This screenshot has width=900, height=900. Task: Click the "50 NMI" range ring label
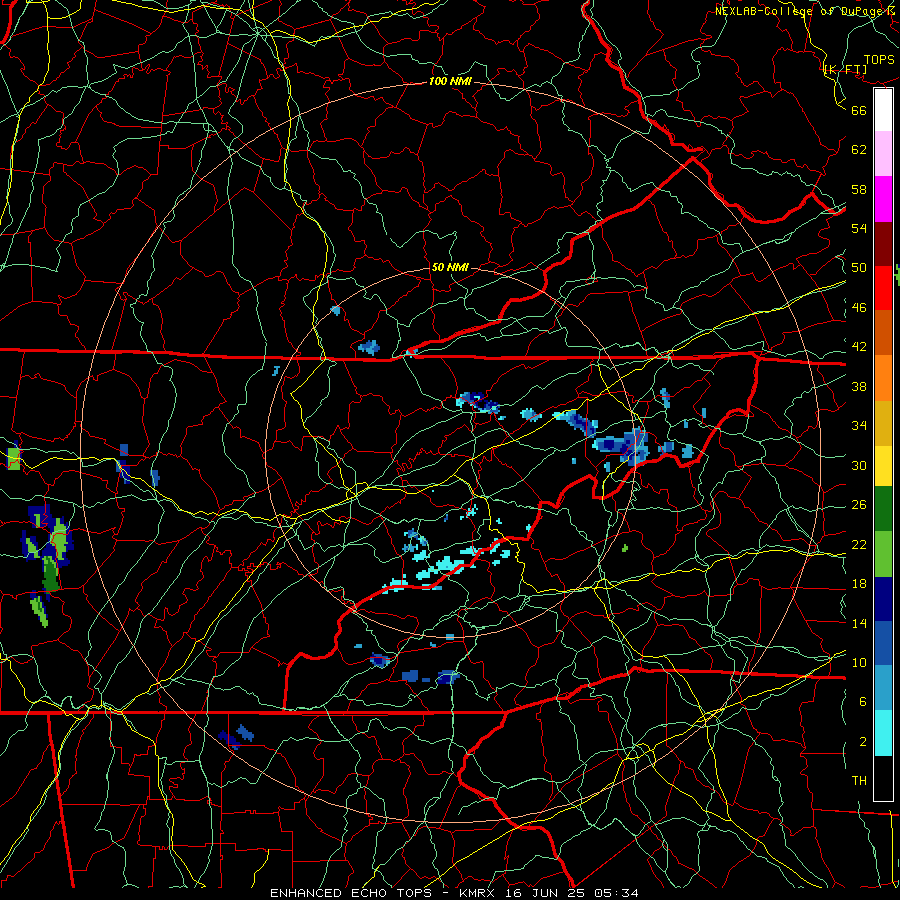point(450,267)
